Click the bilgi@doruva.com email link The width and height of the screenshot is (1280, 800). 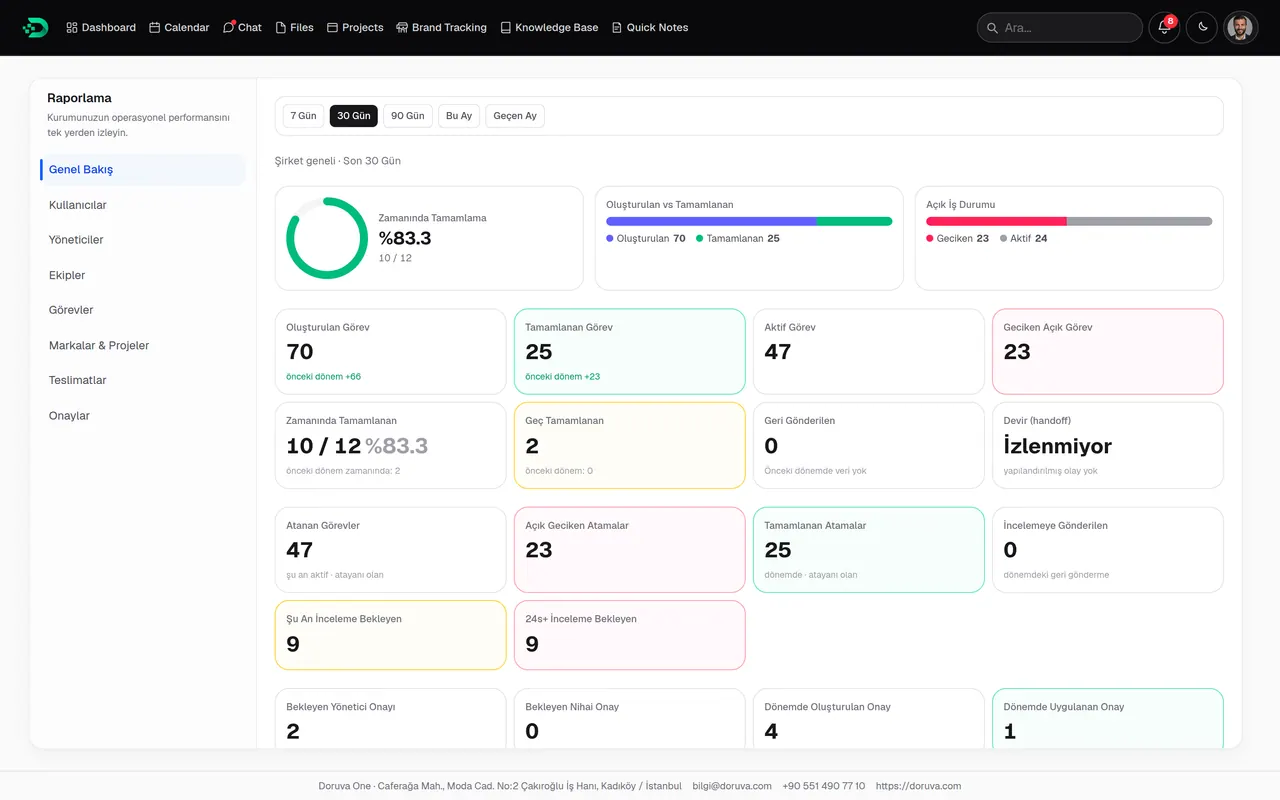pos(732,786)
